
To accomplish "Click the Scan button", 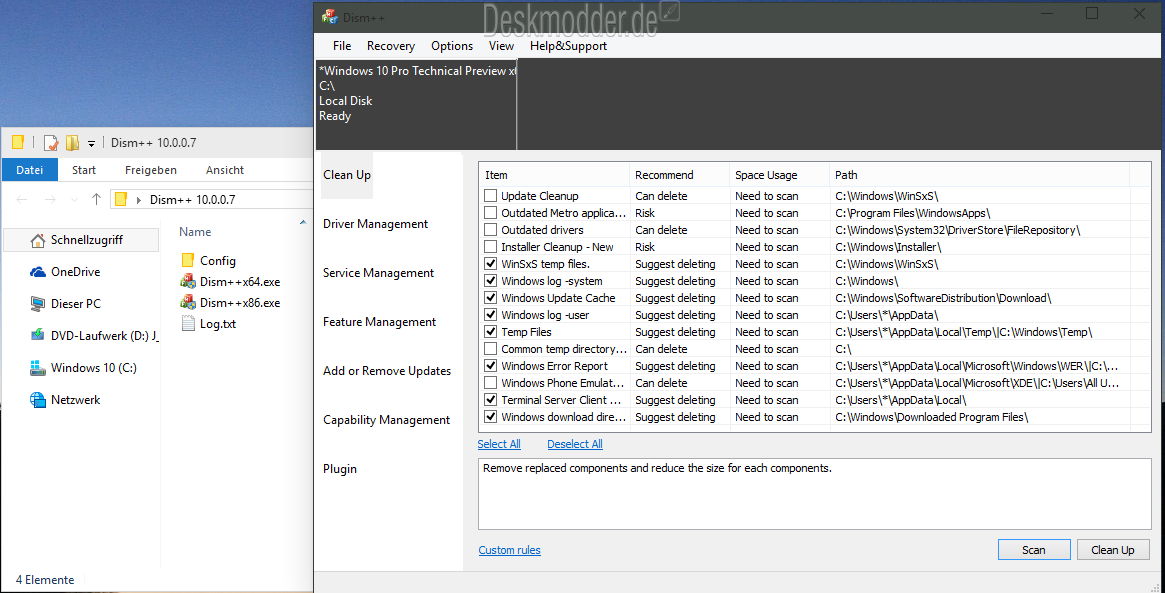I will (1034, 550).
